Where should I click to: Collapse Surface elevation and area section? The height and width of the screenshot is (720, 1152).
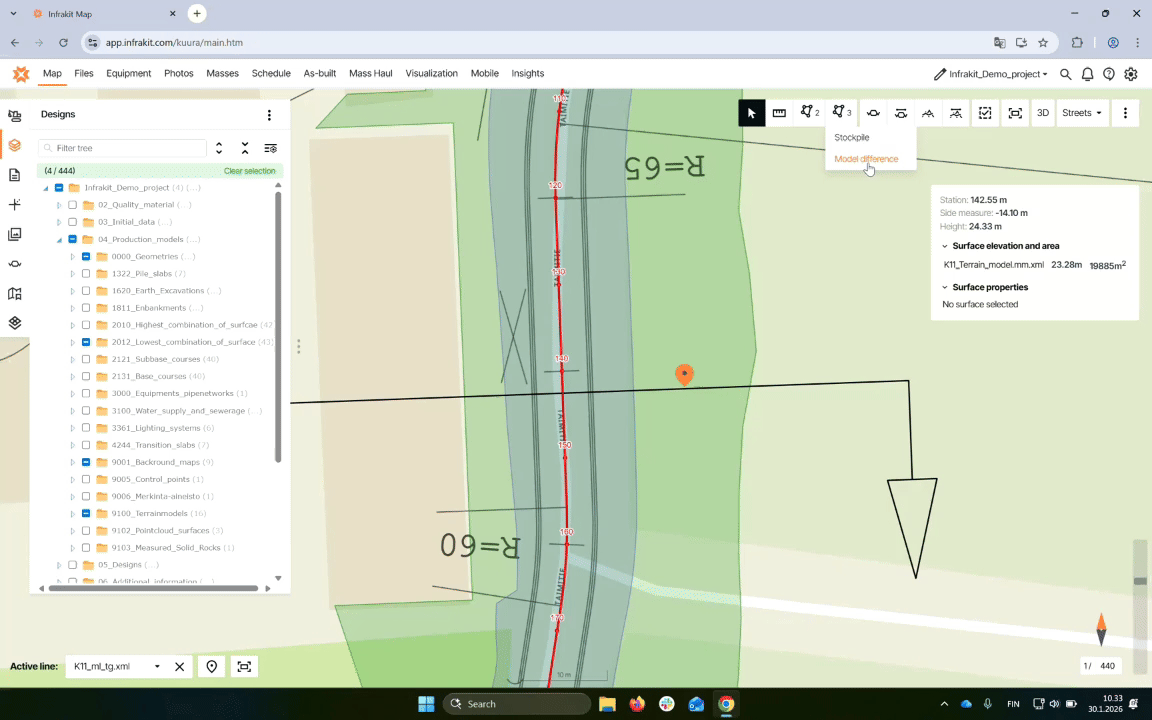tap(945, 246)
